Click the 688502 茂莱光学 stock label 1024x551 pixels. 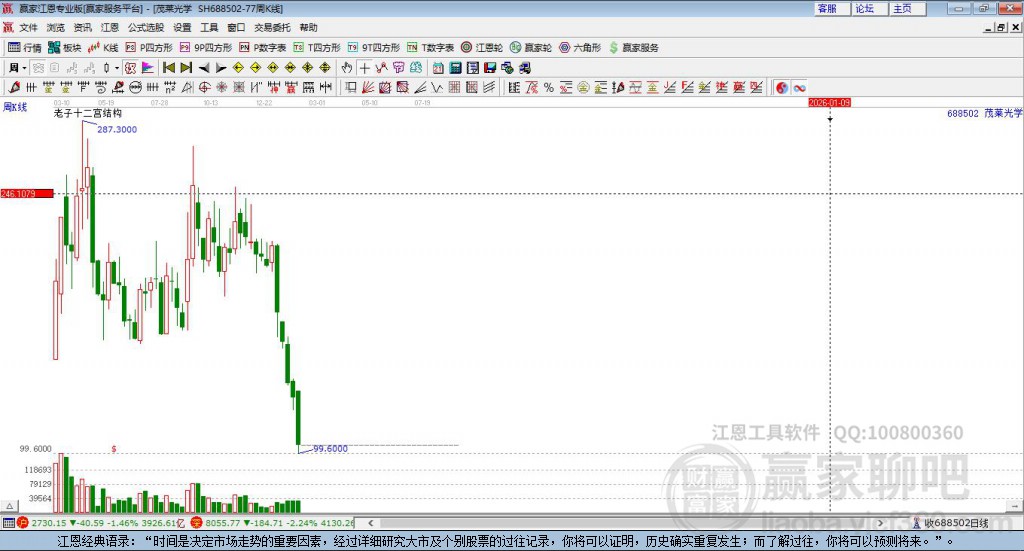point(984,113)
